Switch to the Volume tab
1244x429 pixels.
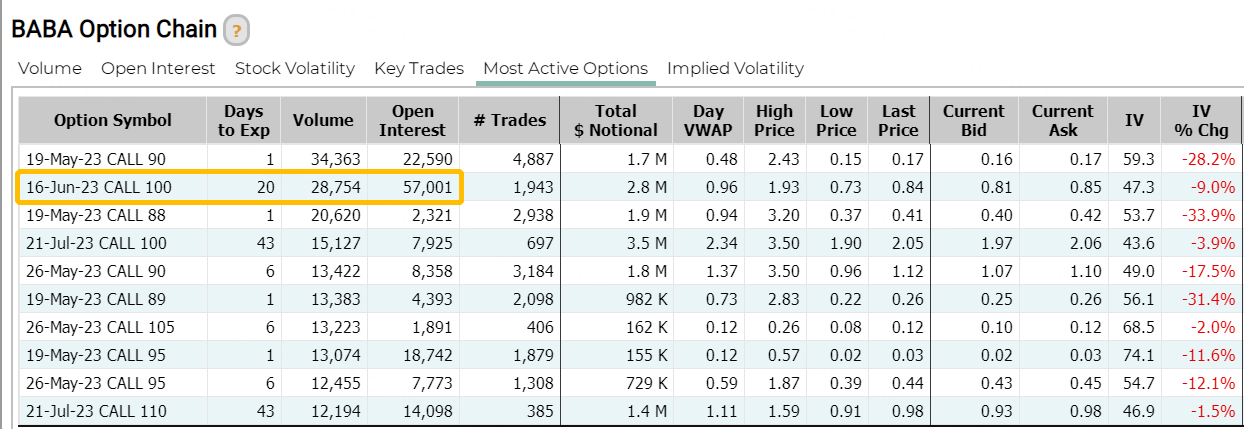coord(50,69)
